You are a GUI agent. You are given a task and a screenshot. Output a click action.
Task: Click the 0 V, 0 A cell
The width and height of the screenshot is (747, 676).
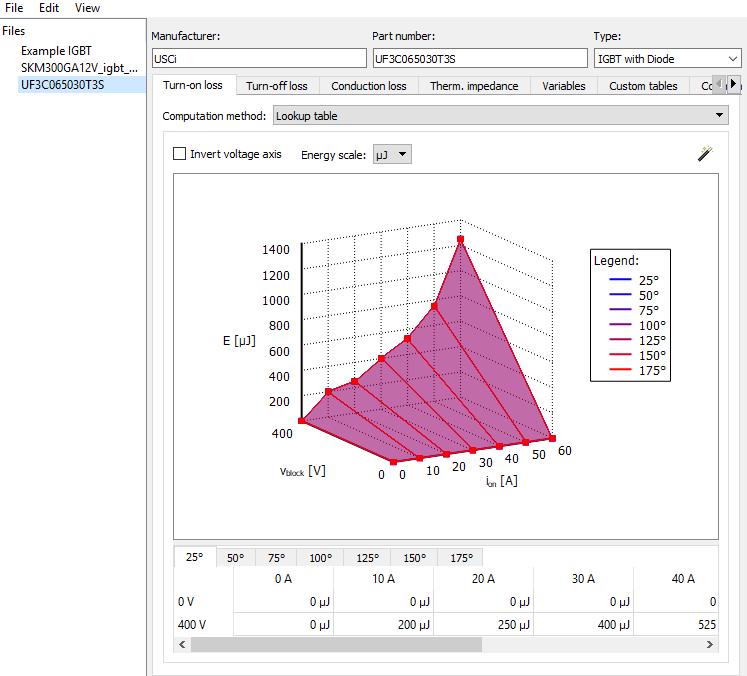pos(283,602)
